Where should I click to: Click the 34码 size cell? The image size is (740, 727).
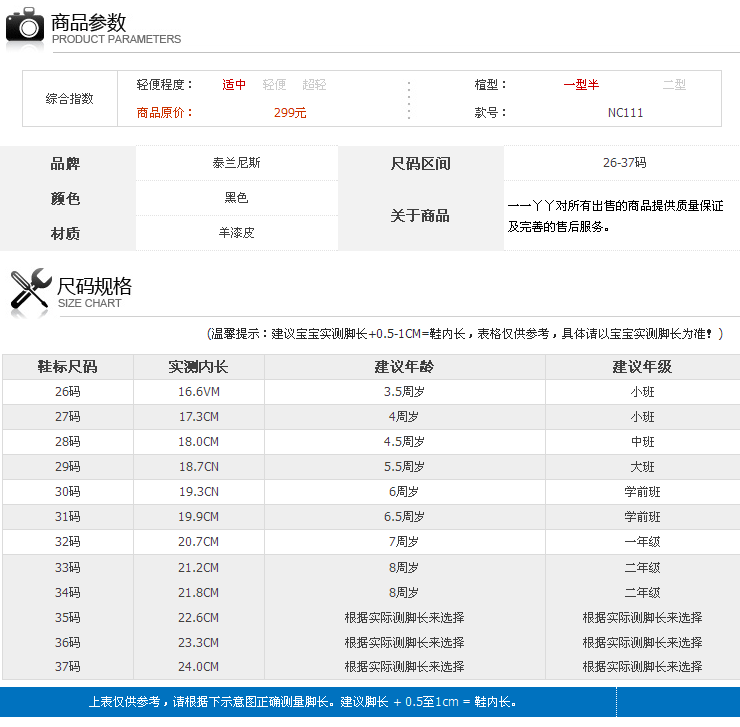click(67, 592)
